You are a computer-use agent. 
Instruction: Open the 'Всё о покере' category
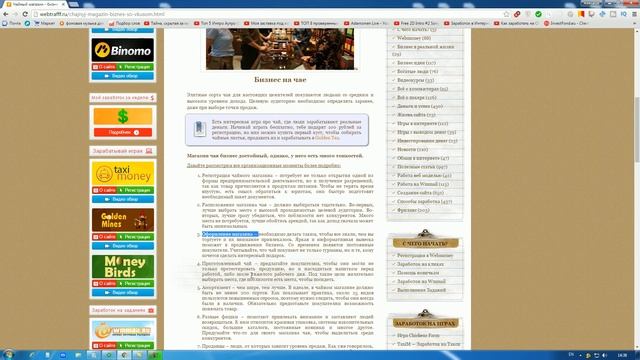pos(417,98)
